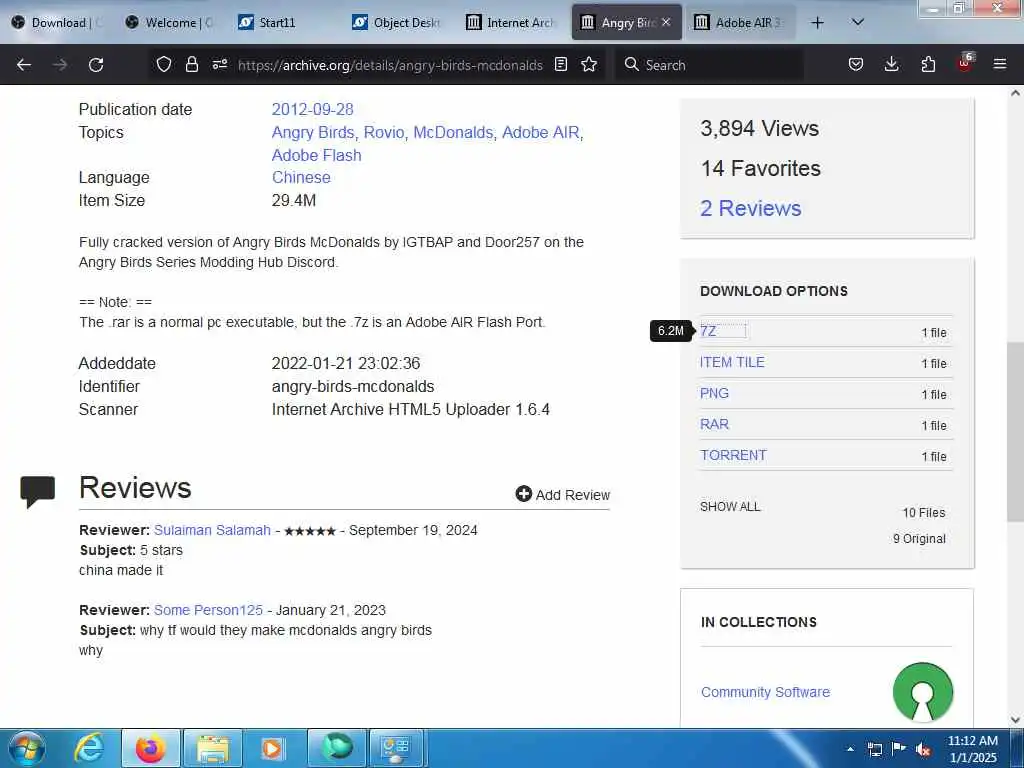Open the McDonalds topic link
The image size is (1024, 768).
pos(453,133)
